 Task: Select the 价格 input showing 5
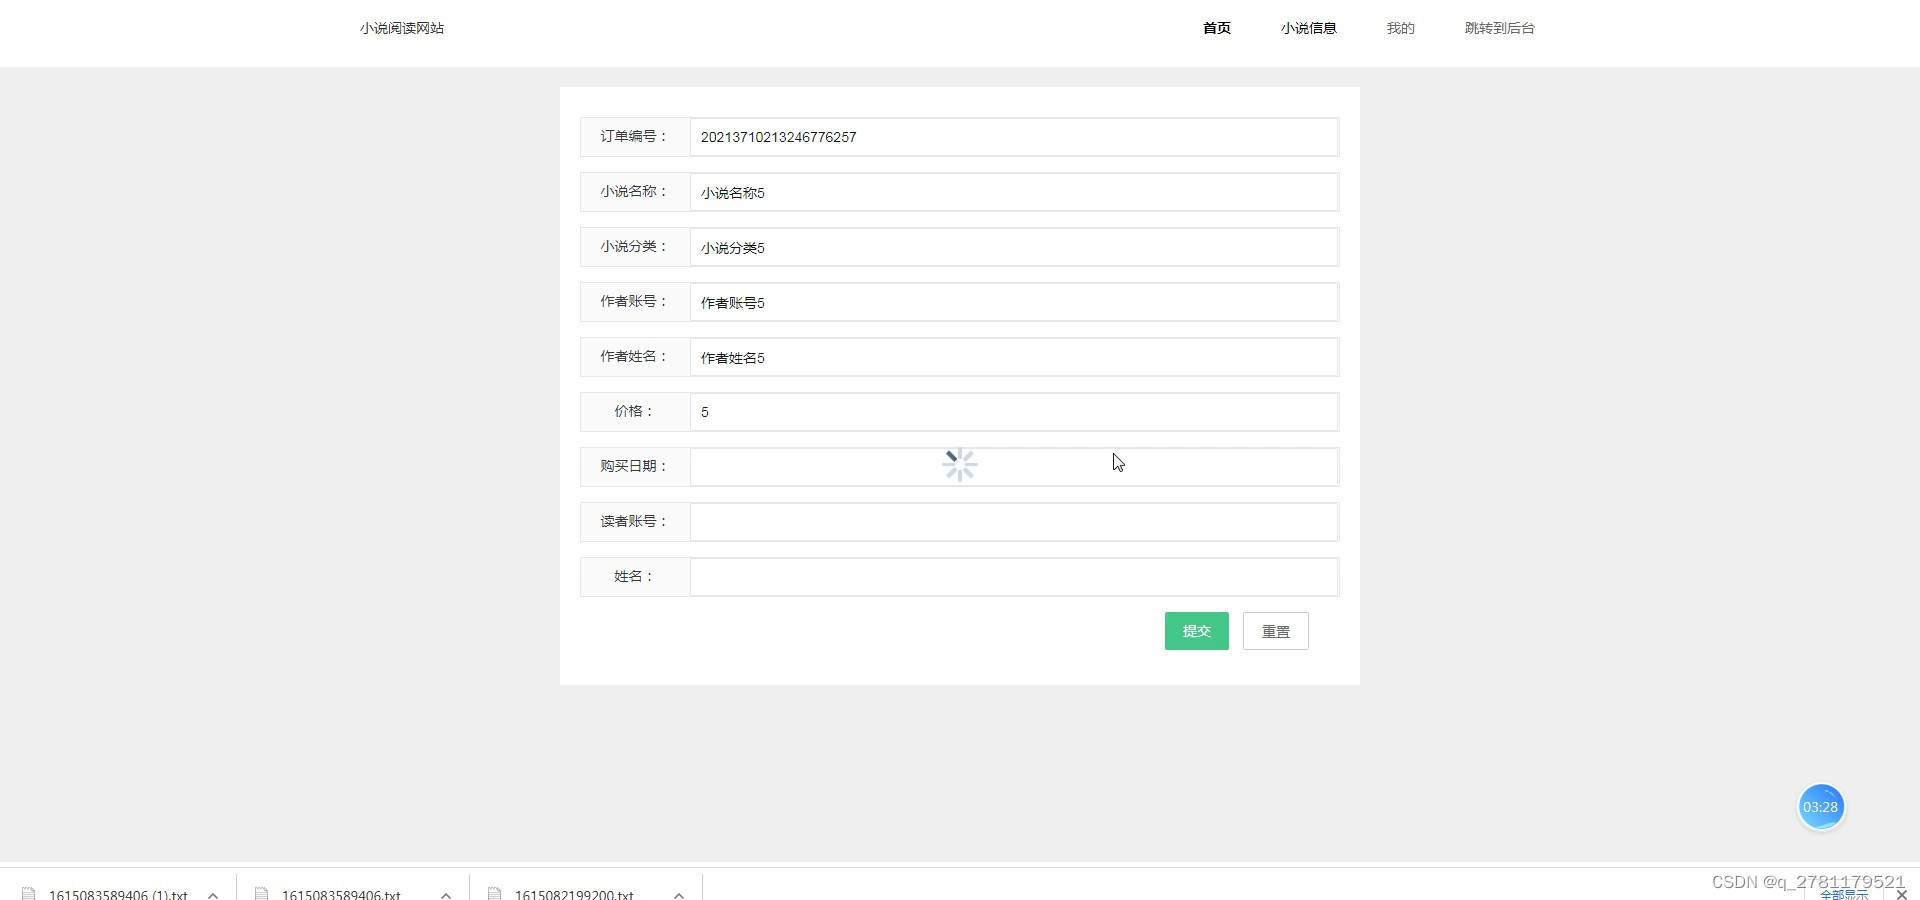(1014, 412)
